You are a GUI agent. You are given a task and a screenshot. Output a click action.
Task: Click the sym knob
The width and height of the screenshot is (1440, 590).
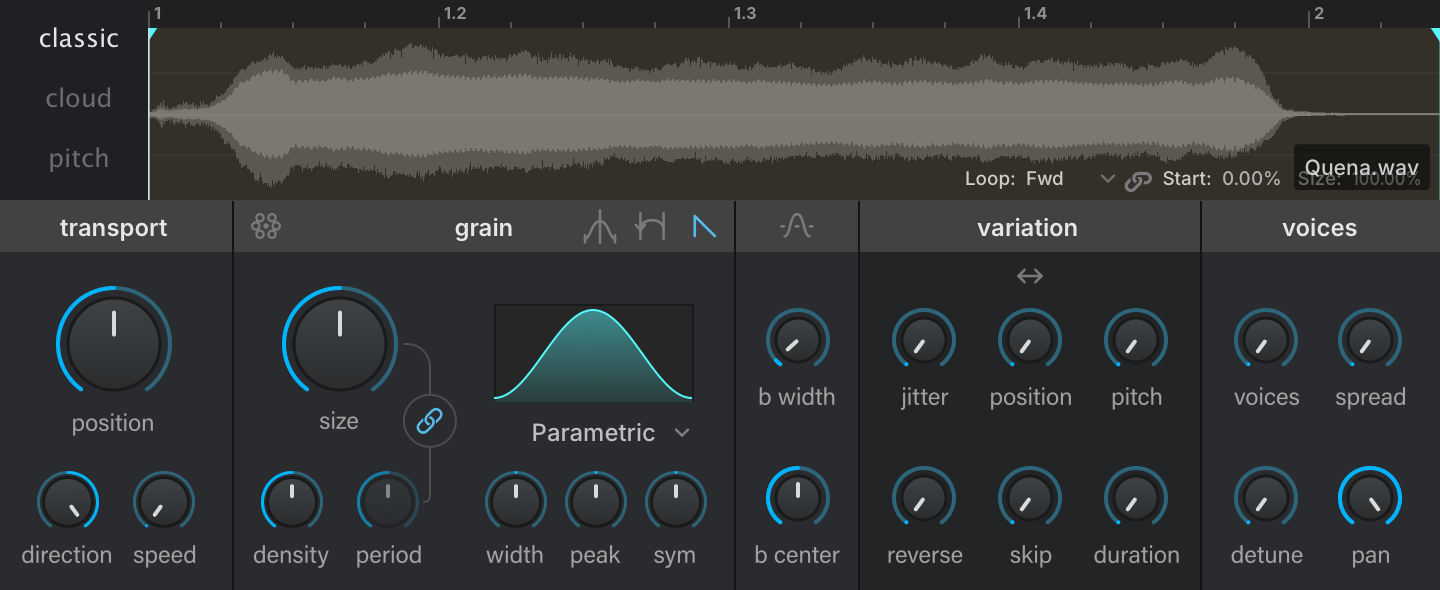coord(676,502)
